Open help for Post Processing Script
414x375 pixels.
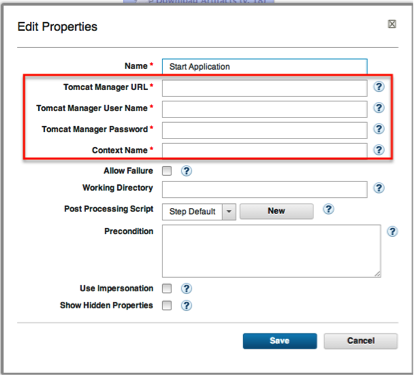pos(328,209)
